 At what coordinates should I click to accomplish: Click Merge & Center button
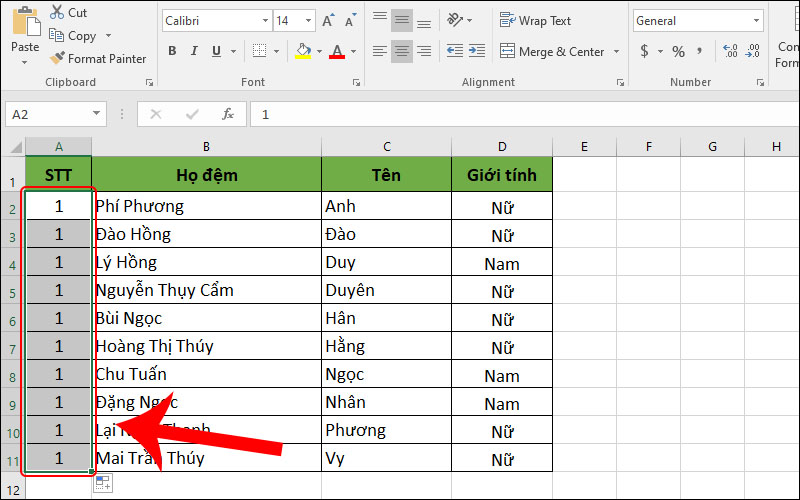(x=552, y=52)
